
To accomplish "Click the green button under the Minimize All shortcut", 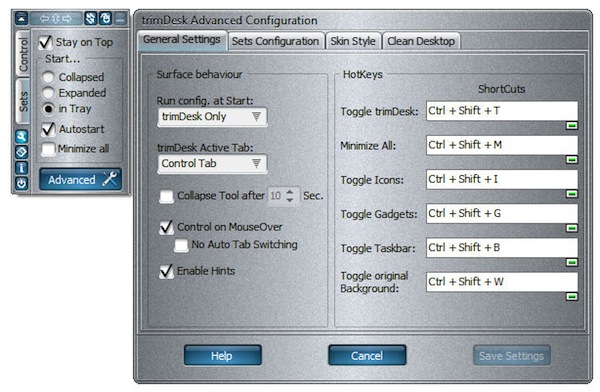I will (572, 160).
